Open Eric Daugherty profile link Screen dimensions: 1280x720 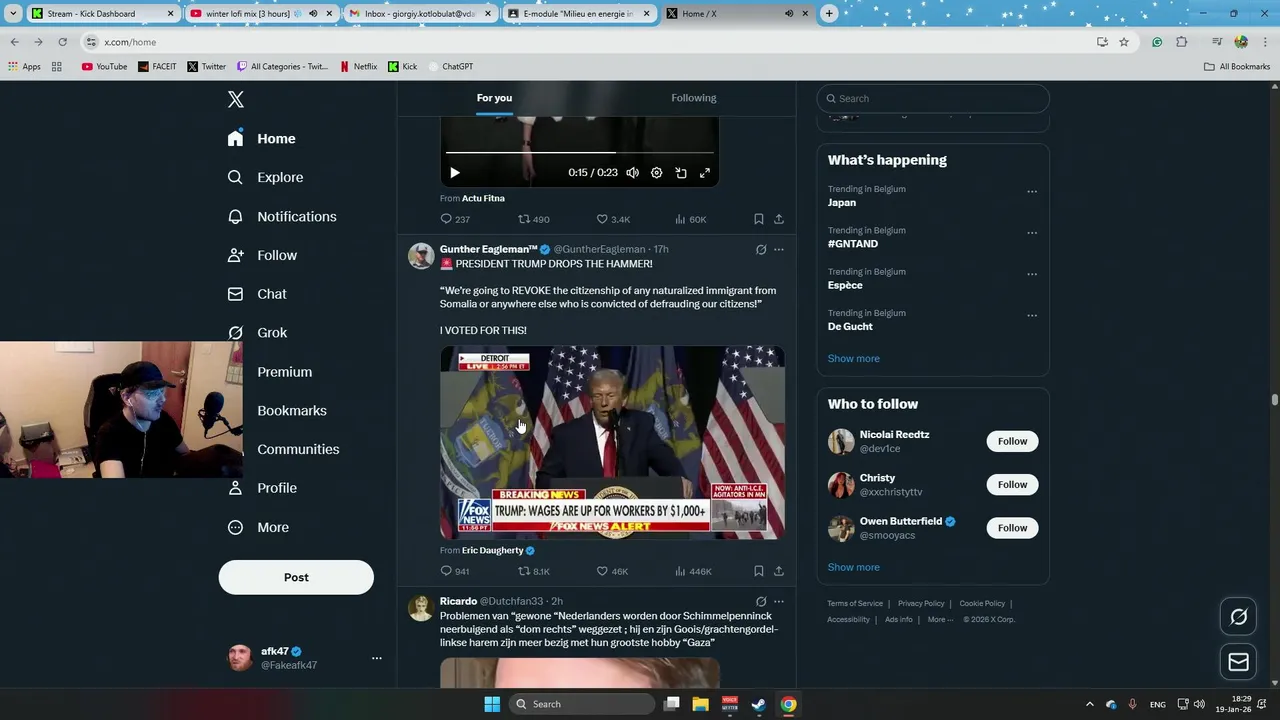pos(498,550)
